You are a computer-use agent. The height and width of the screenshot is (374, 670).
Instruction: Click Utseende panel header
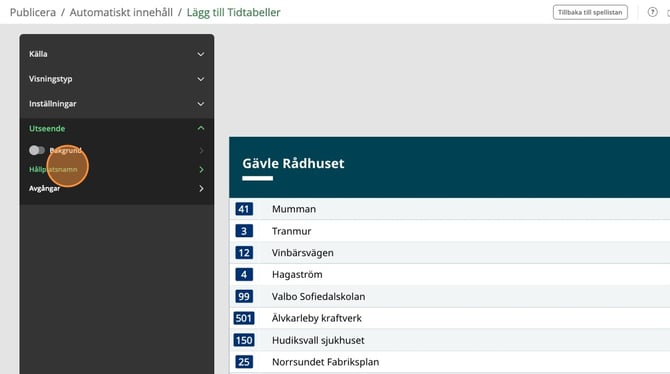pyautogui.click(x=117, y=128)
